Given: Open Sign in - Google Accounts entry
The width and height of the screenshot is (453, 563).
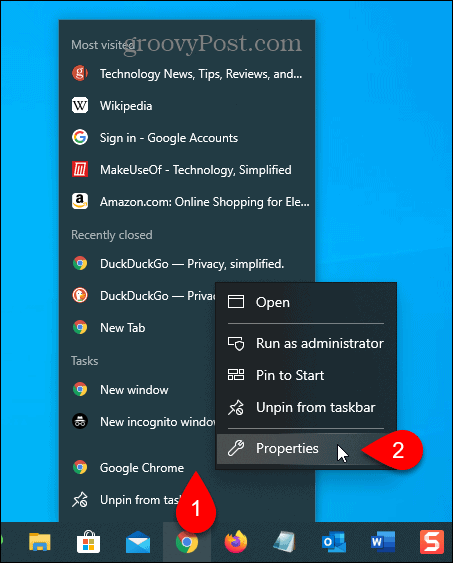Looking at the screenshot, I should pyautogui.click(x=187, y=138).
